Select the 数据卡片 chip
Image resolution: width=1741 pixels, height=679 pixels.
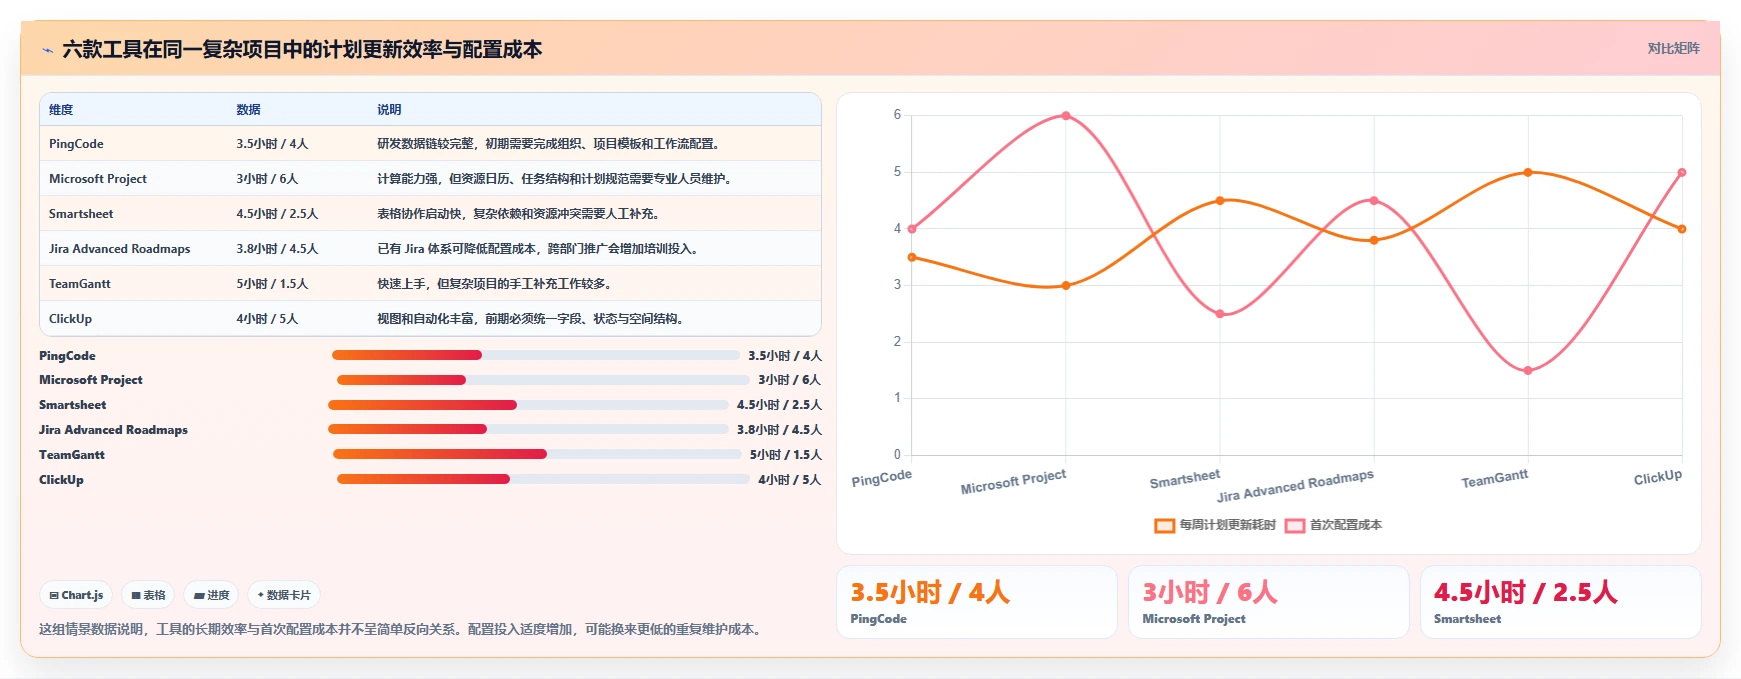(x=284, y=595)
